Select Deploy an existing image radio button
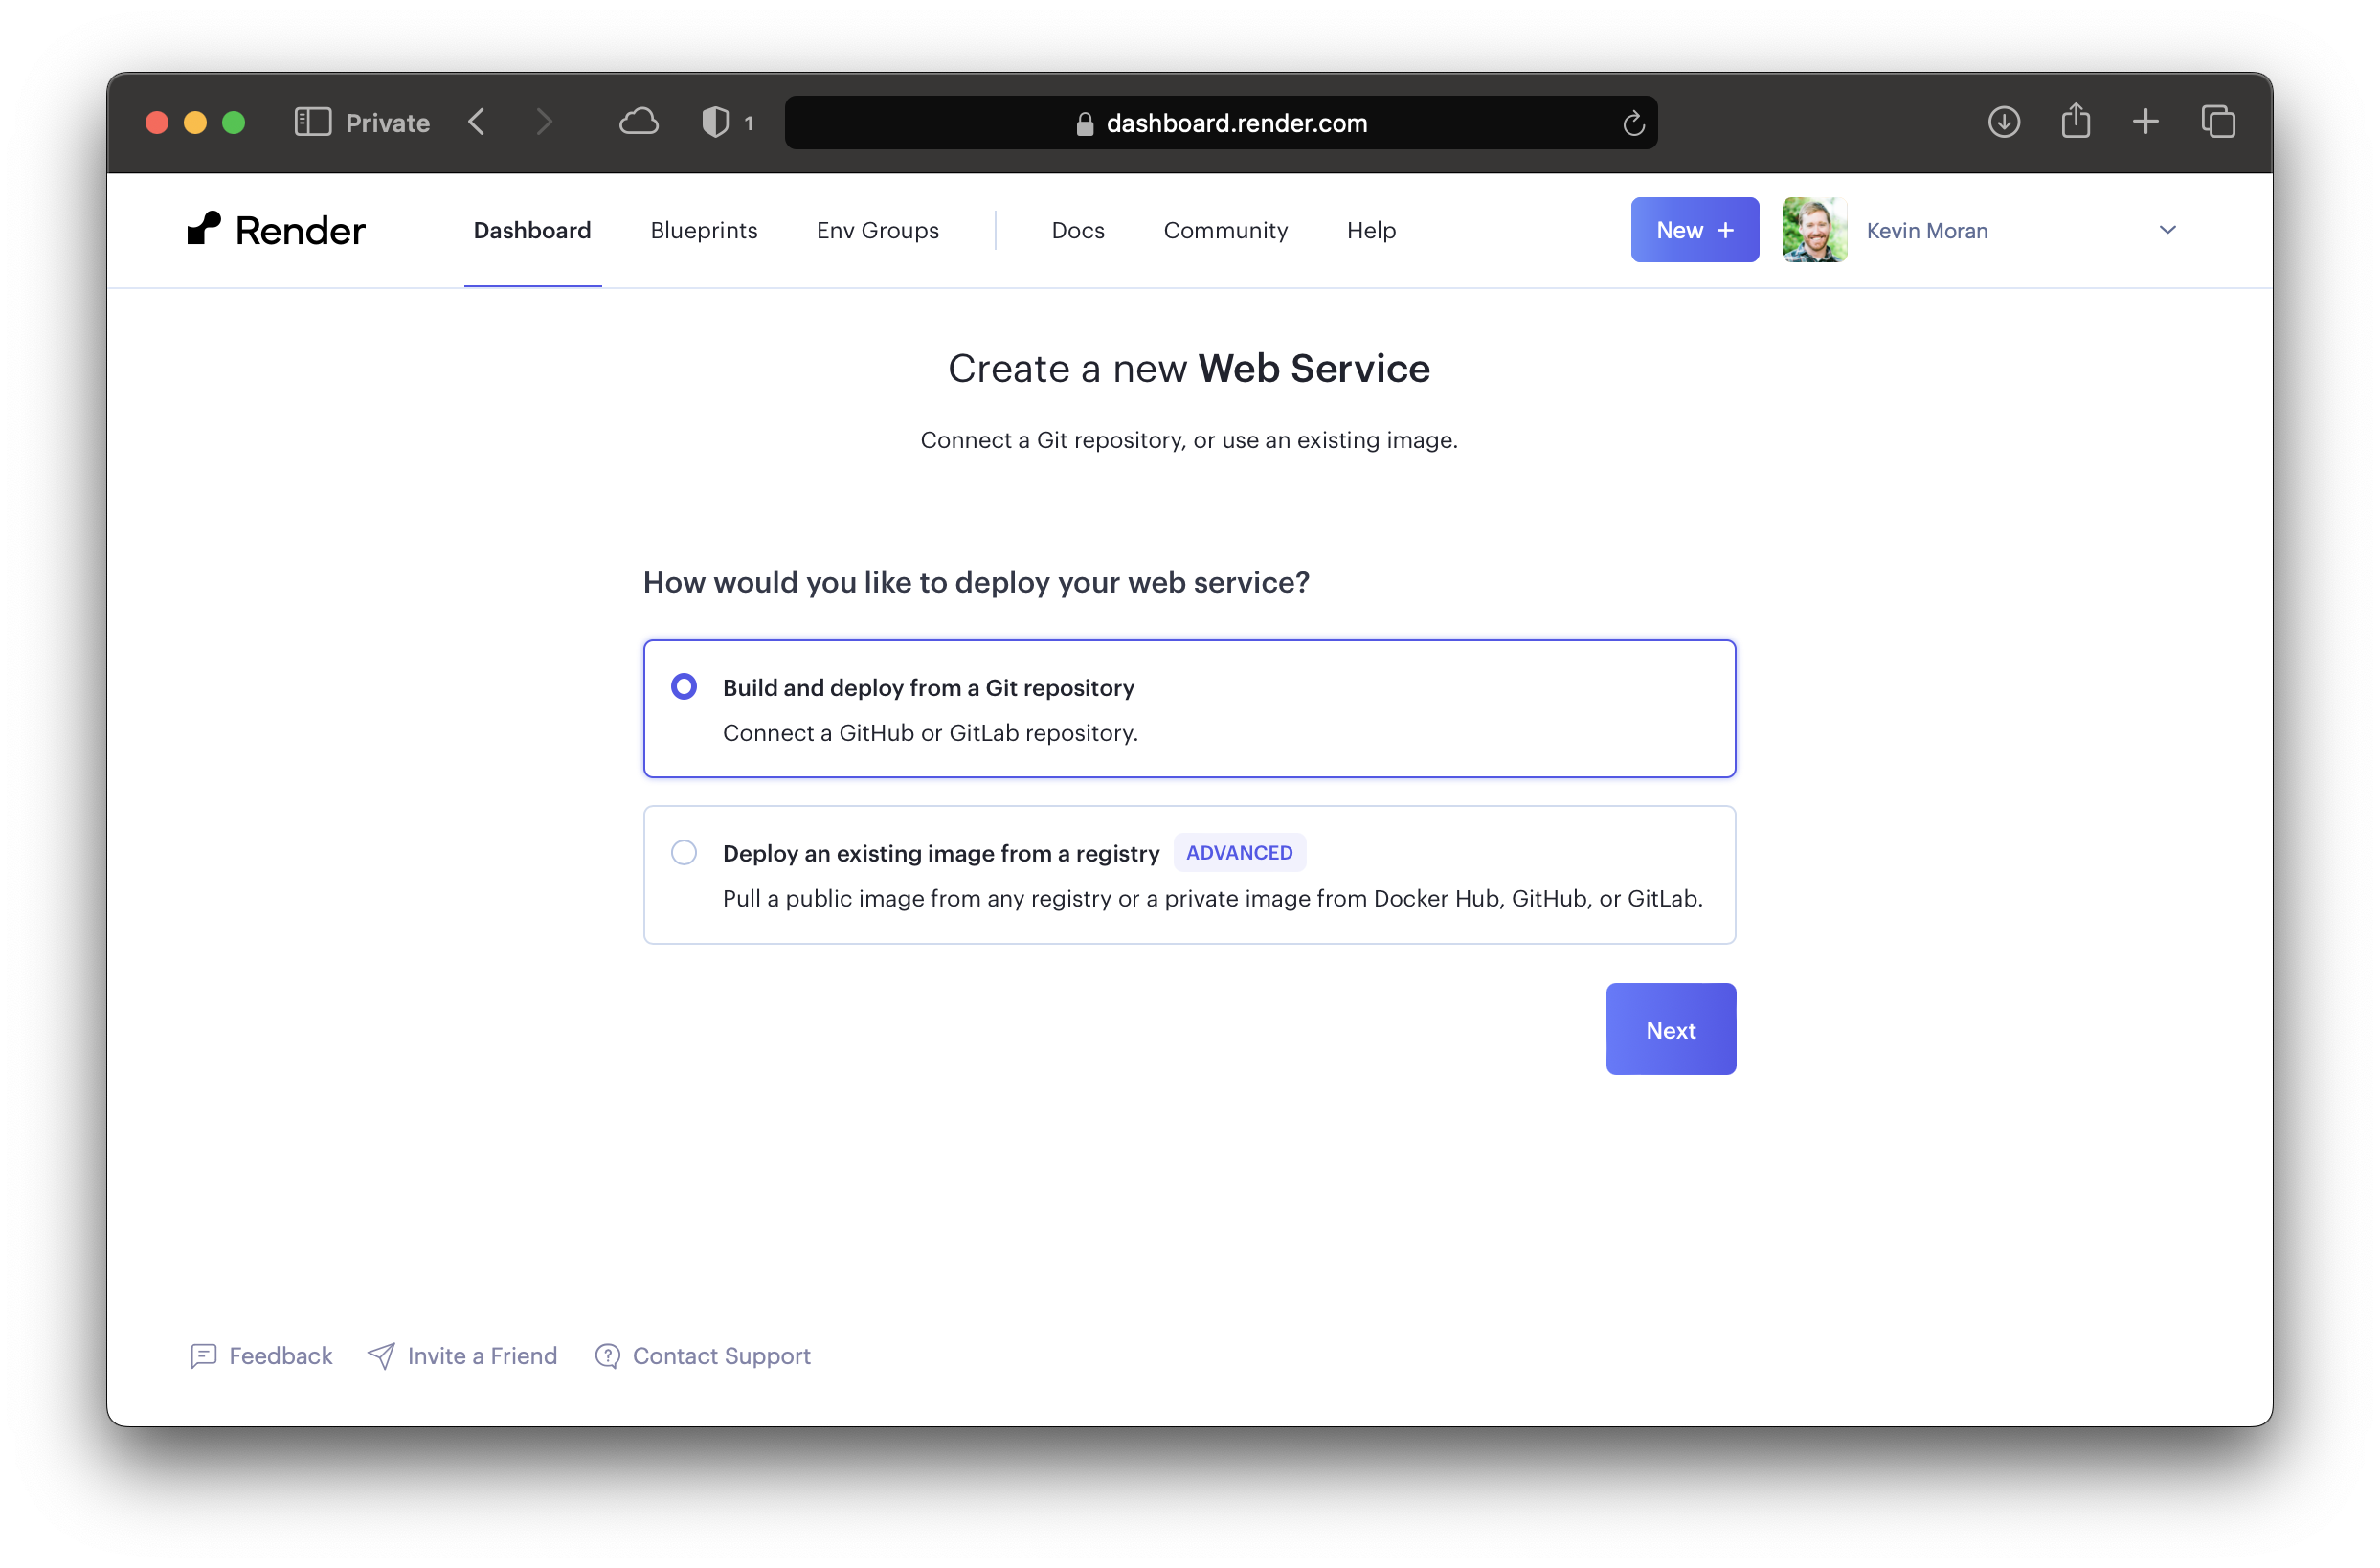This screenshot has height=1568, width=2380. tap(684, 852)
